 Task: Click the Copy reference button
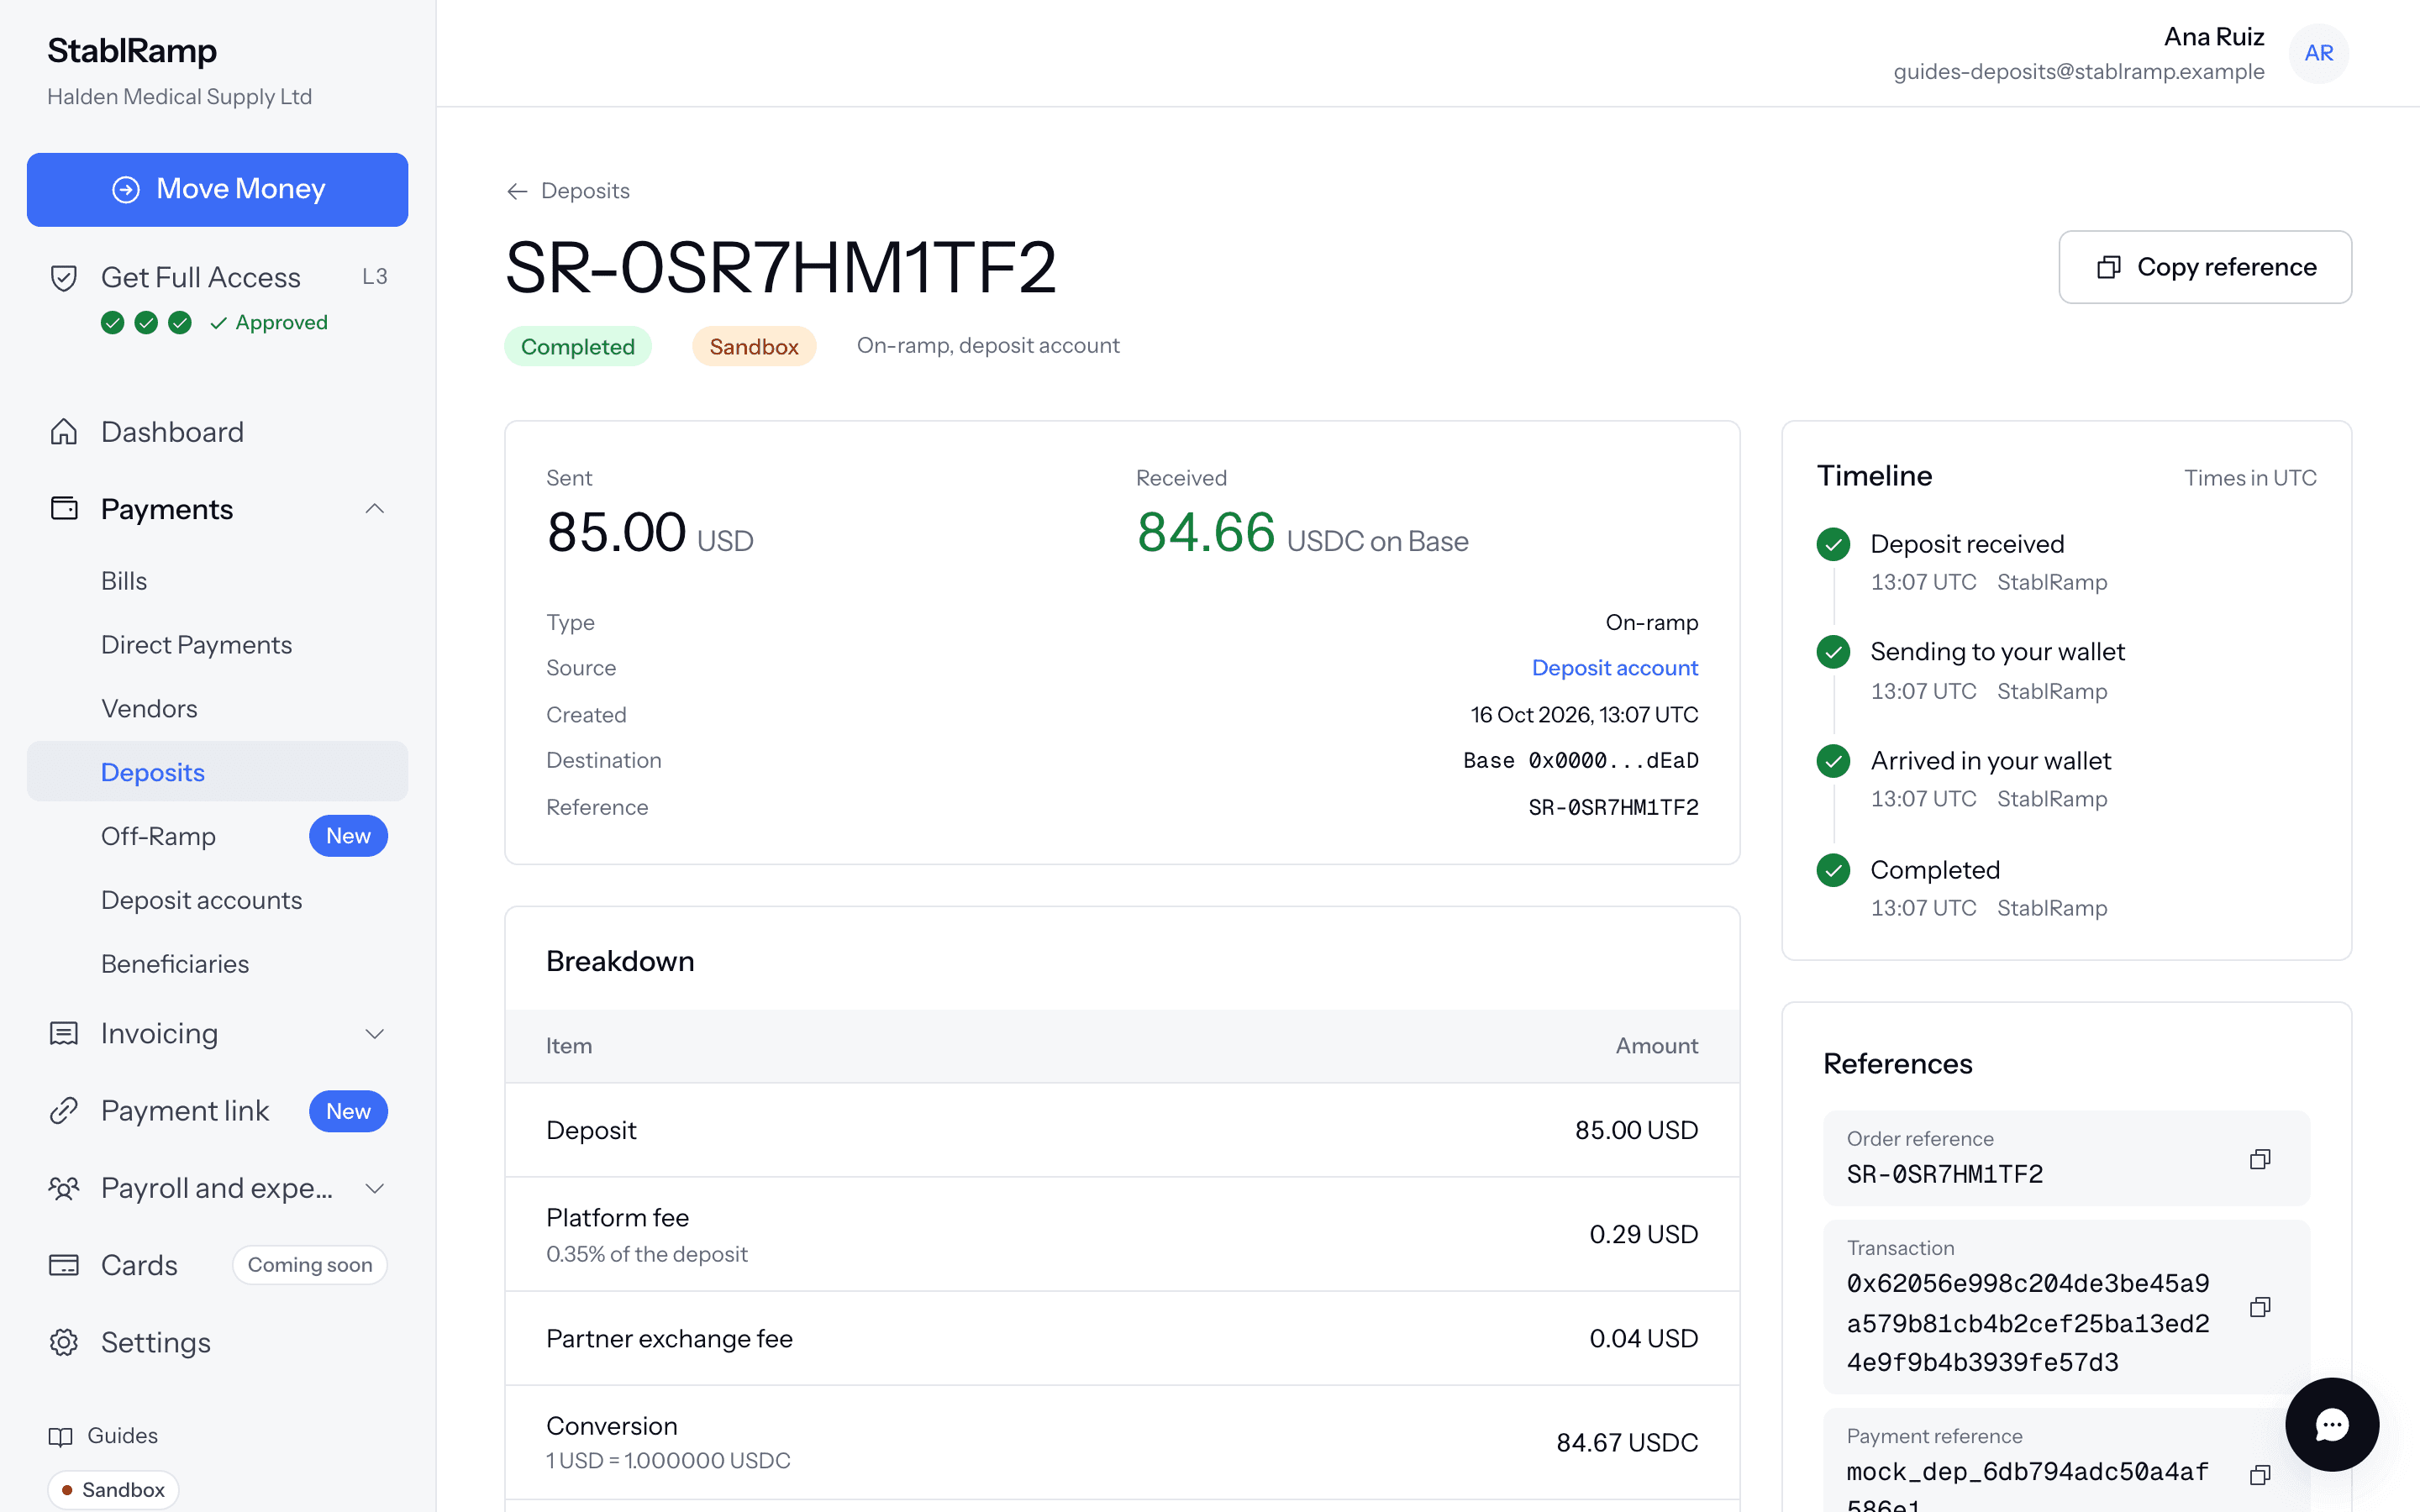[x=2205, y=267]
